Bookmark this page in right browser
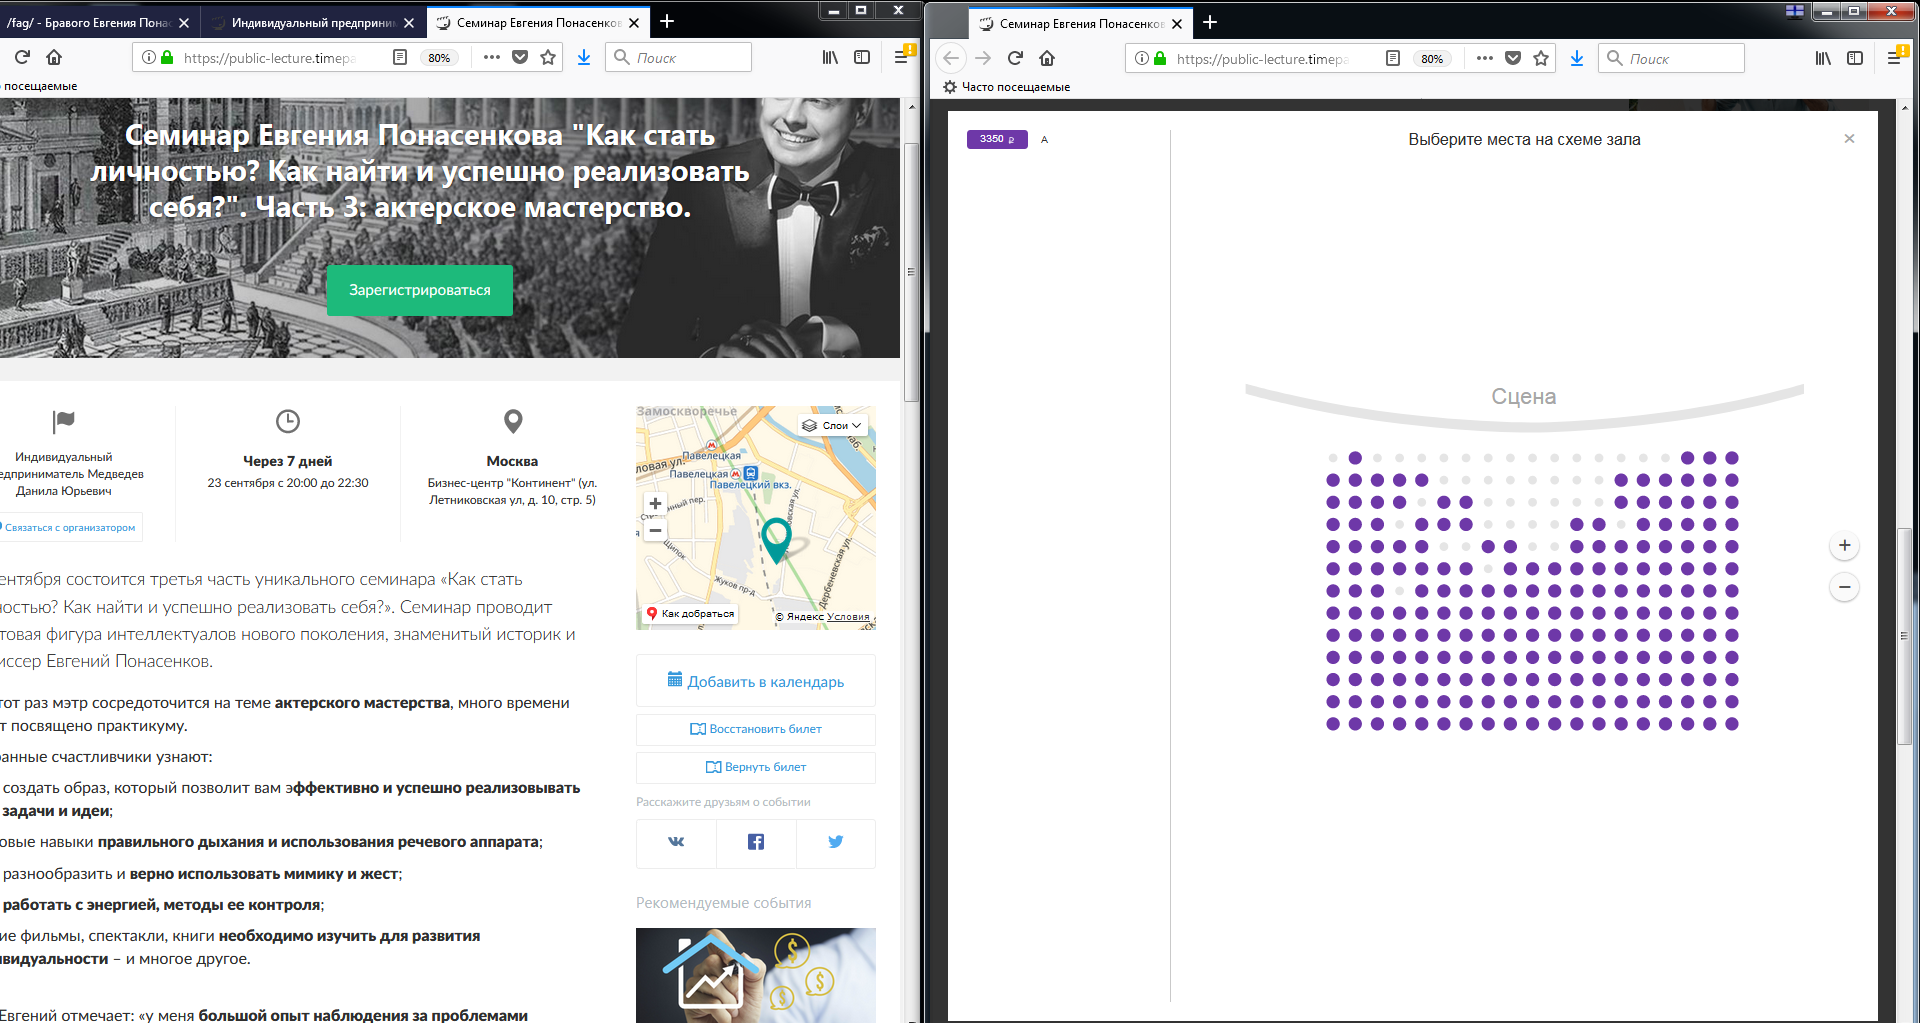1920x1023 pixels. [x=1541, y=58]
